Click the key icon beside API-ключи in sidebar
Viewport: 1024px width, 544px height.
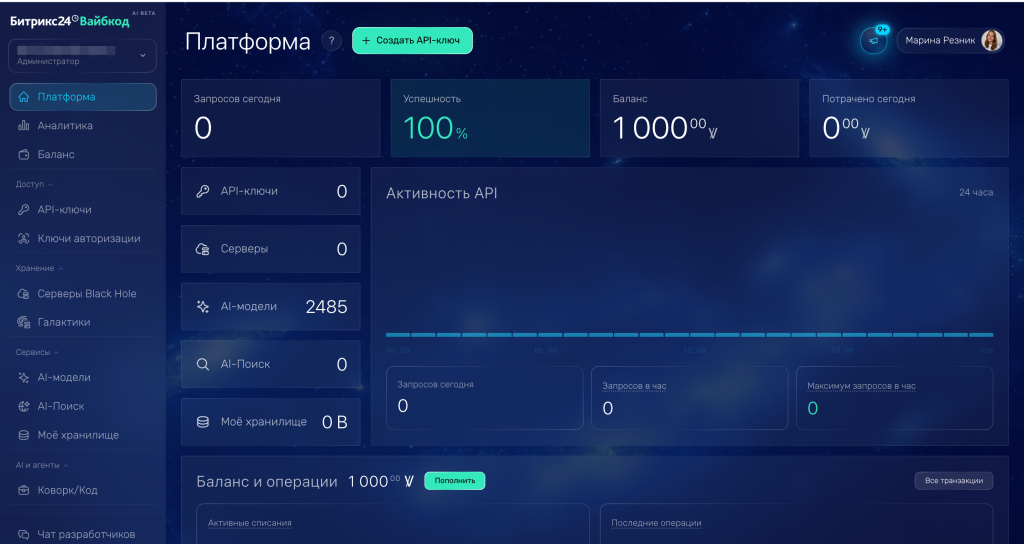(x=24, y=210)
